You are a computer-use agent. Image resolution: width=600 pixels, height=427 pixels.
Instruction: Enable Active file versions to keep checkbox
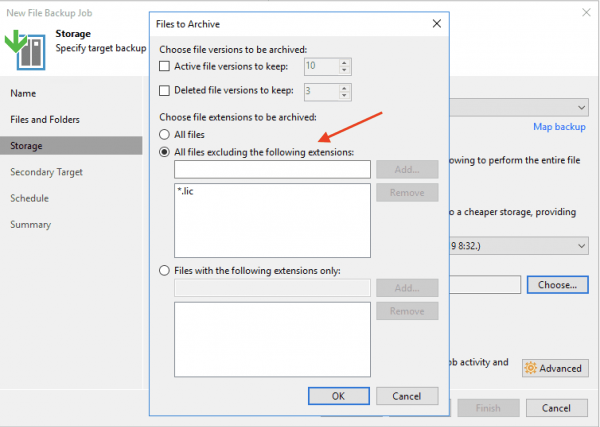click(166, 67)
